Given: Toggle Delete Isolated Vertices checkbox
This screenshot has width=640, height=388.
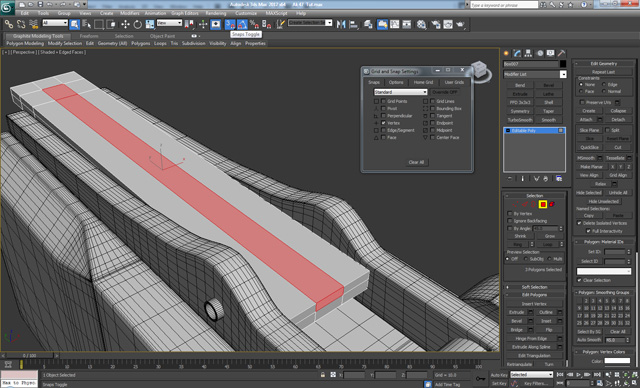Looking at the screenshot, I should [x=579, y=223].
